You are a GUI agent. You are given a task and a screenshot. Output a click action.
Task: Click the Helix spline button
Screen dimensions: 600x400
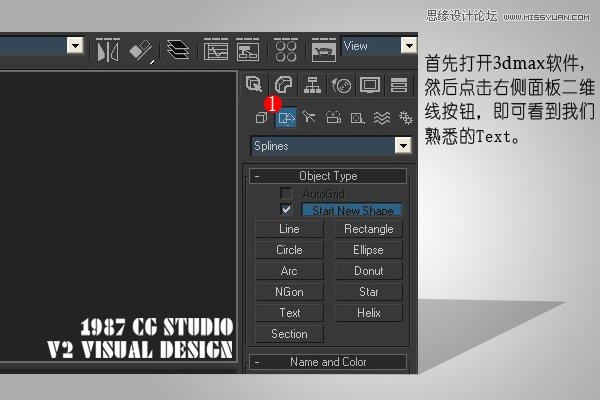(368, 313)
